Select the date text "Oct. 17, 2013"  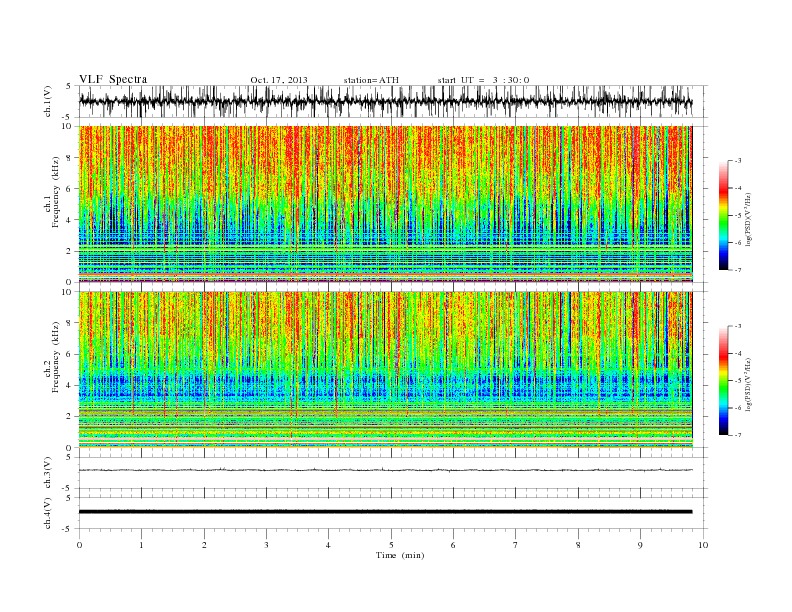click(x=279, y=80)
